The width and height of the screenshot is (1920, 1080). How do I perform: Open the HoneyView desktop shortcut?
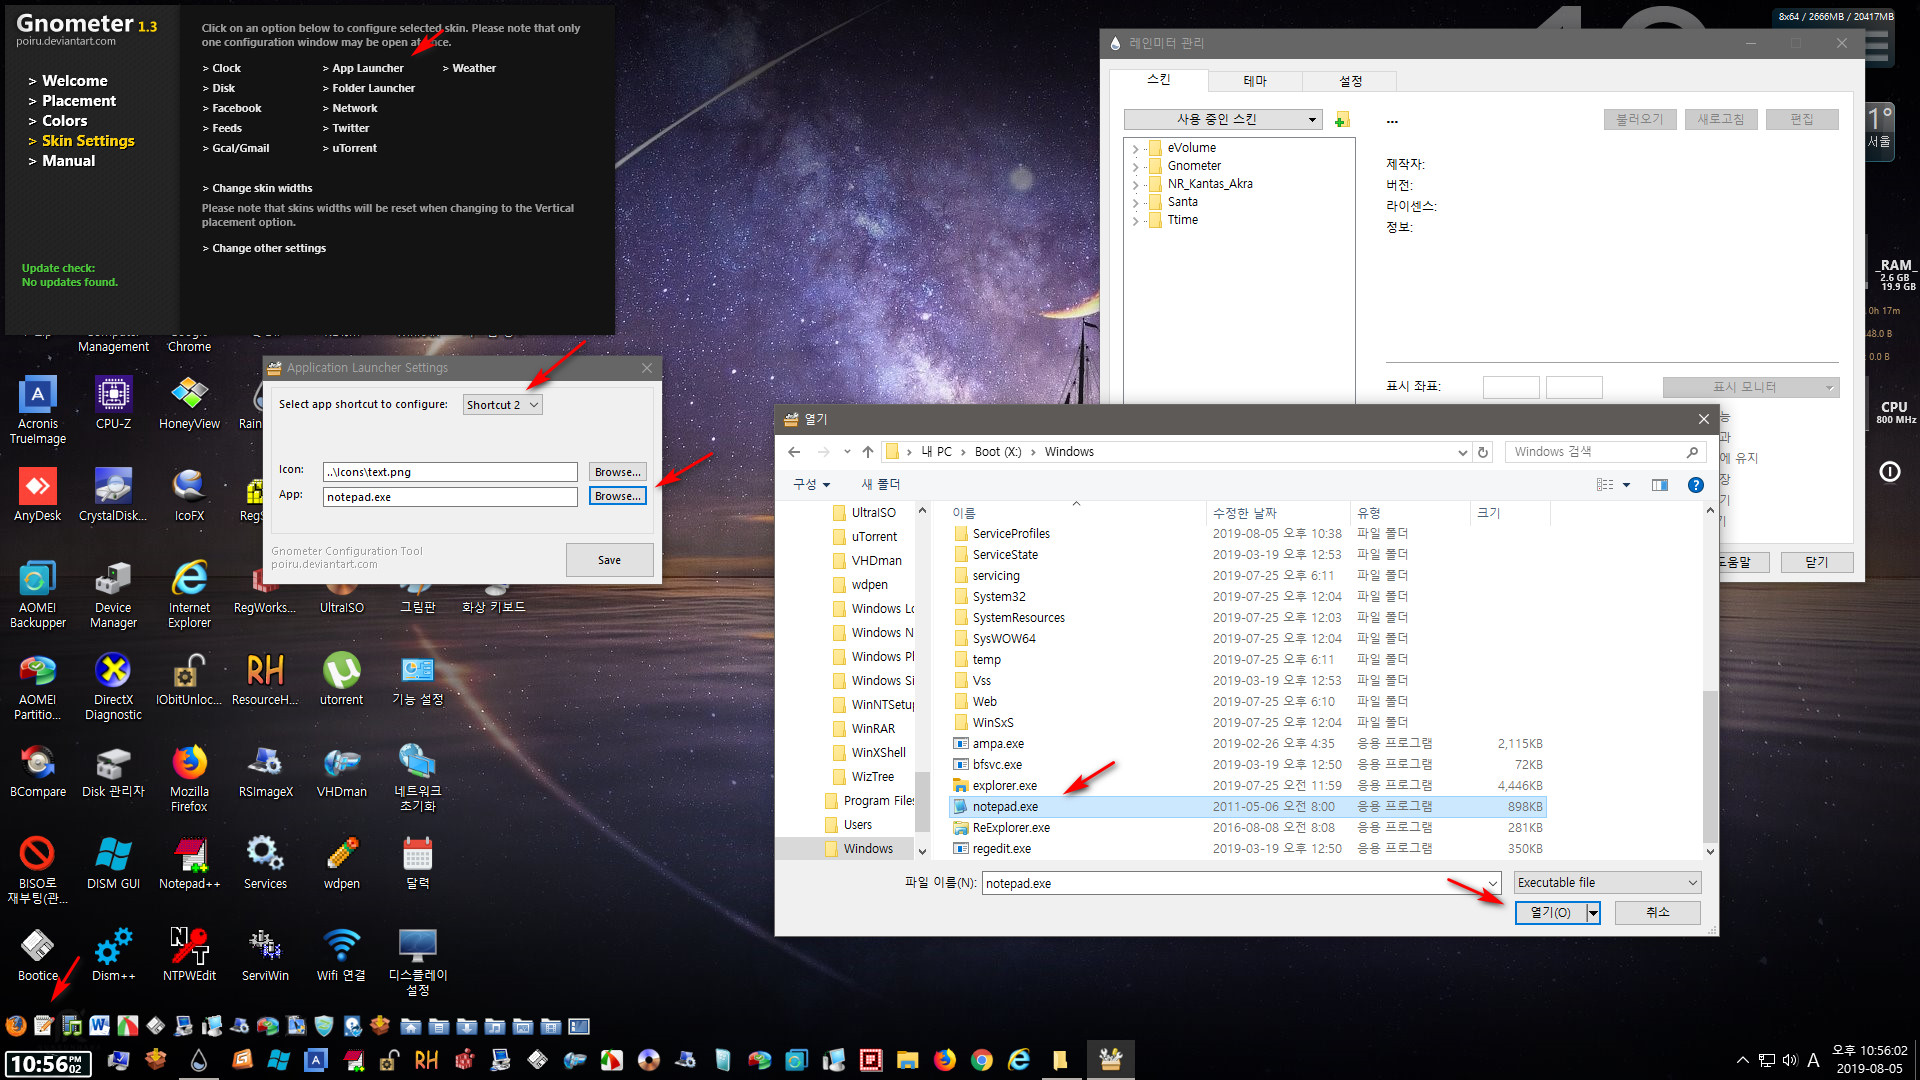189,403
